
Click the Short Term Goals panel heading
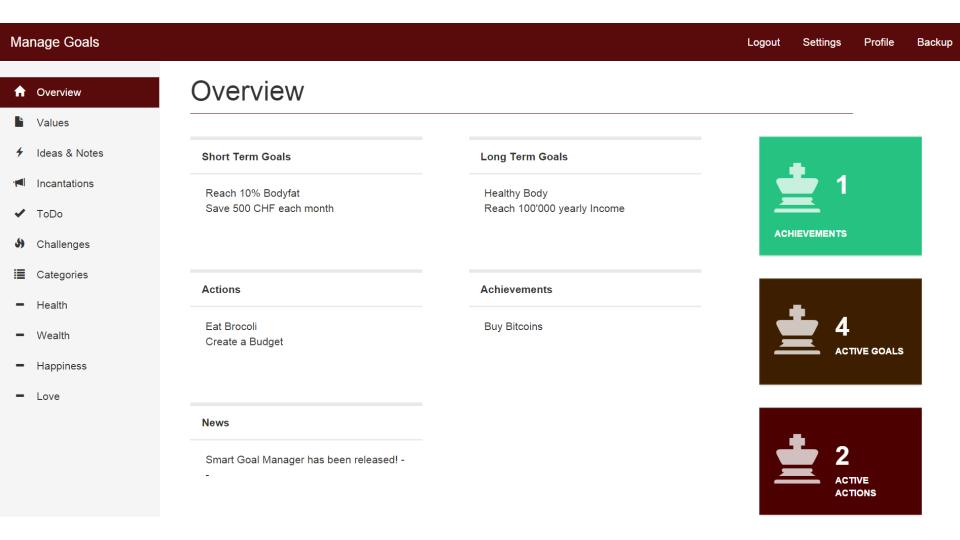click(x=246, y=157)
